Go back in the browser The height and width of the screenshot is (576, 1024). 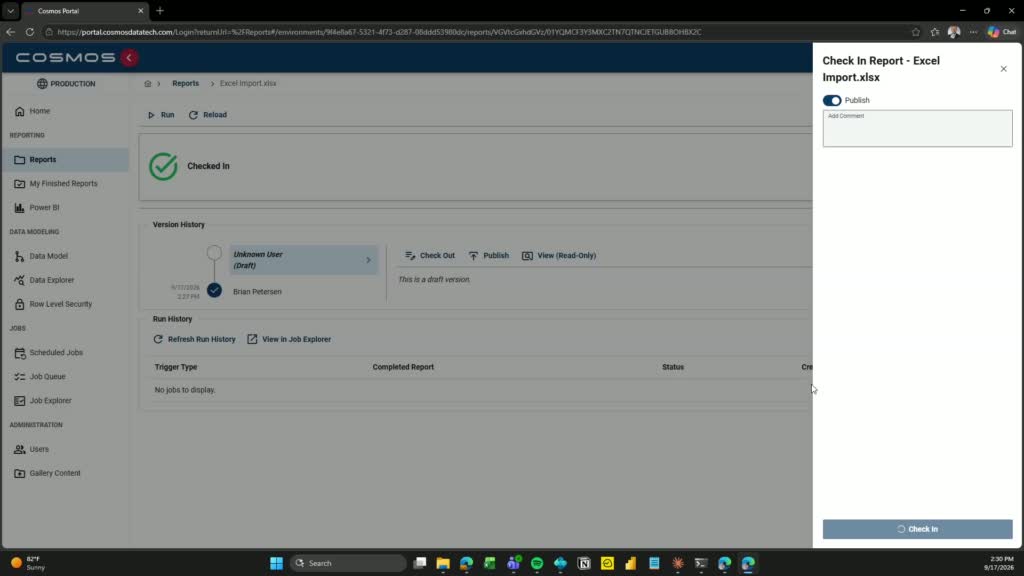point(10,32)
